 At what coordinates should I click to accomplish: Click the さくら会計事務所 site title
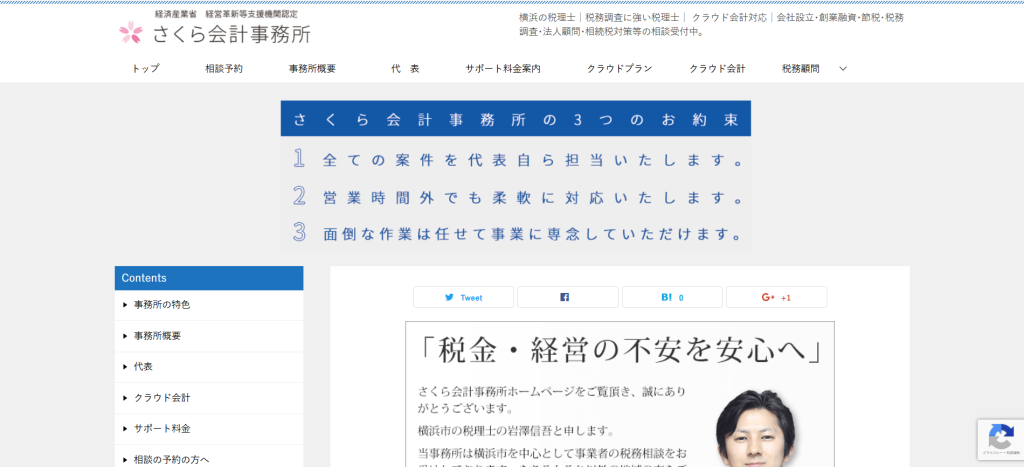[x=231, y=34]
